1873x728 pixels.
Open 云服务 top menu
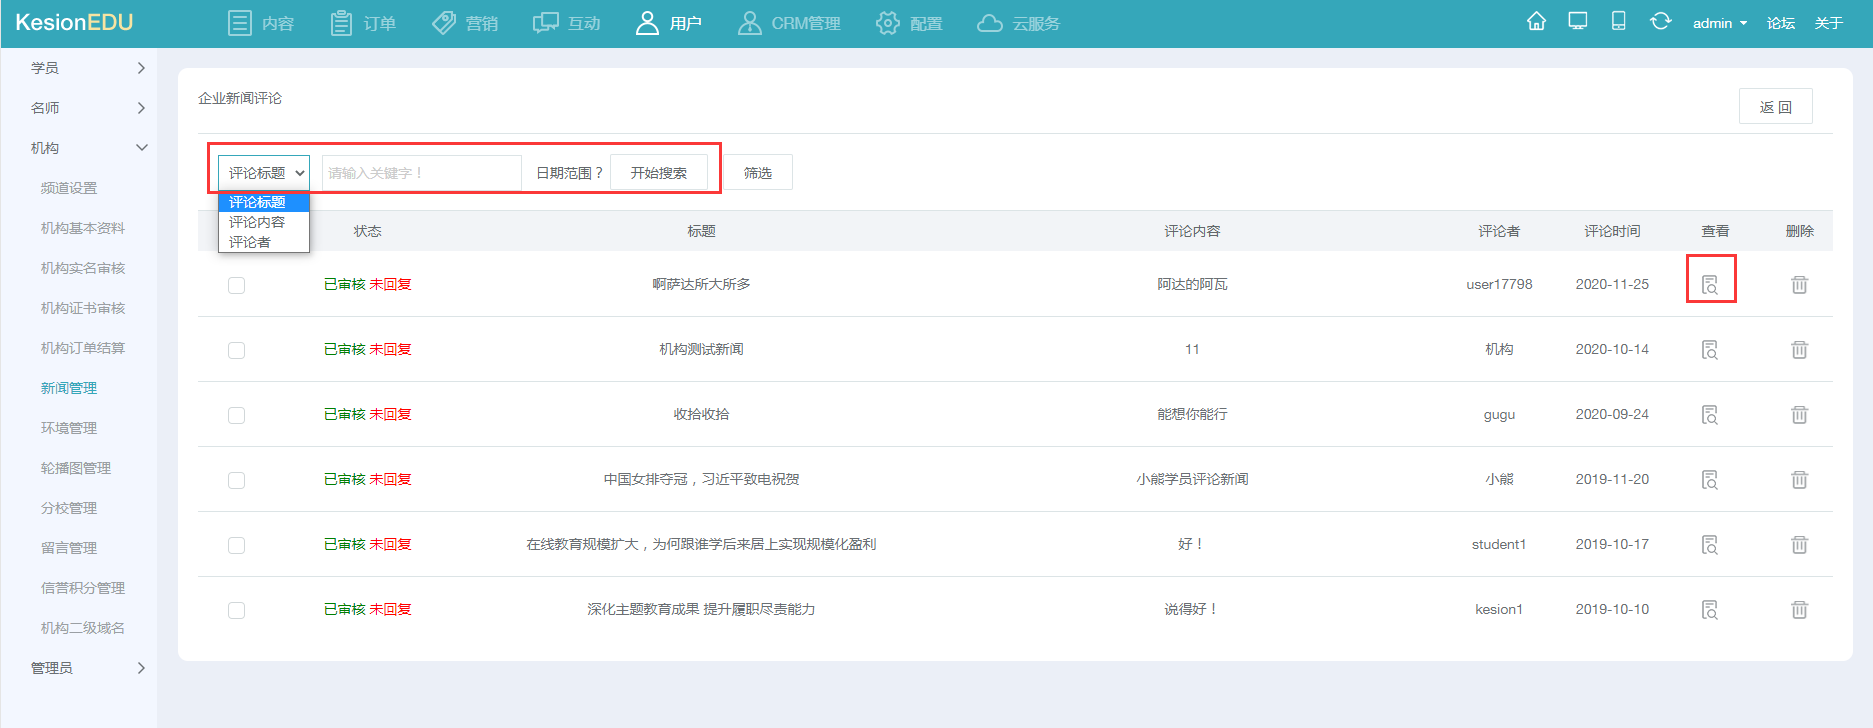(1019, 23)
